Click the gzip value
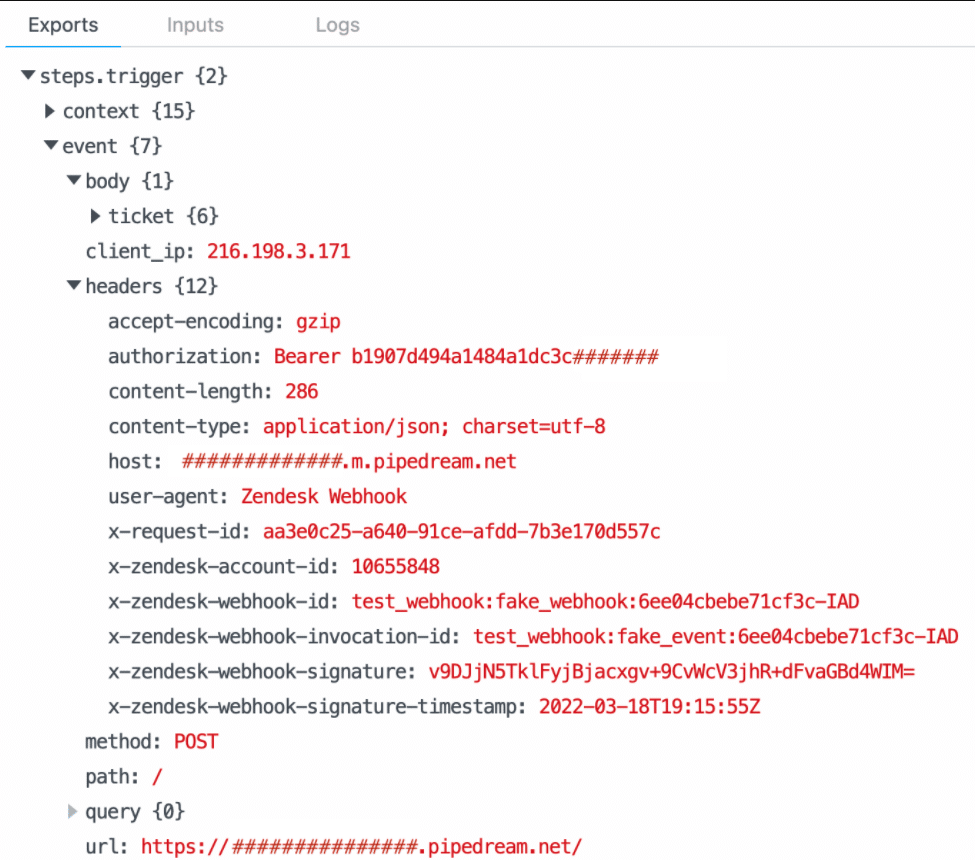Image resolution: width=975 pixels, height=860 pixels. (x=318, y=321)
